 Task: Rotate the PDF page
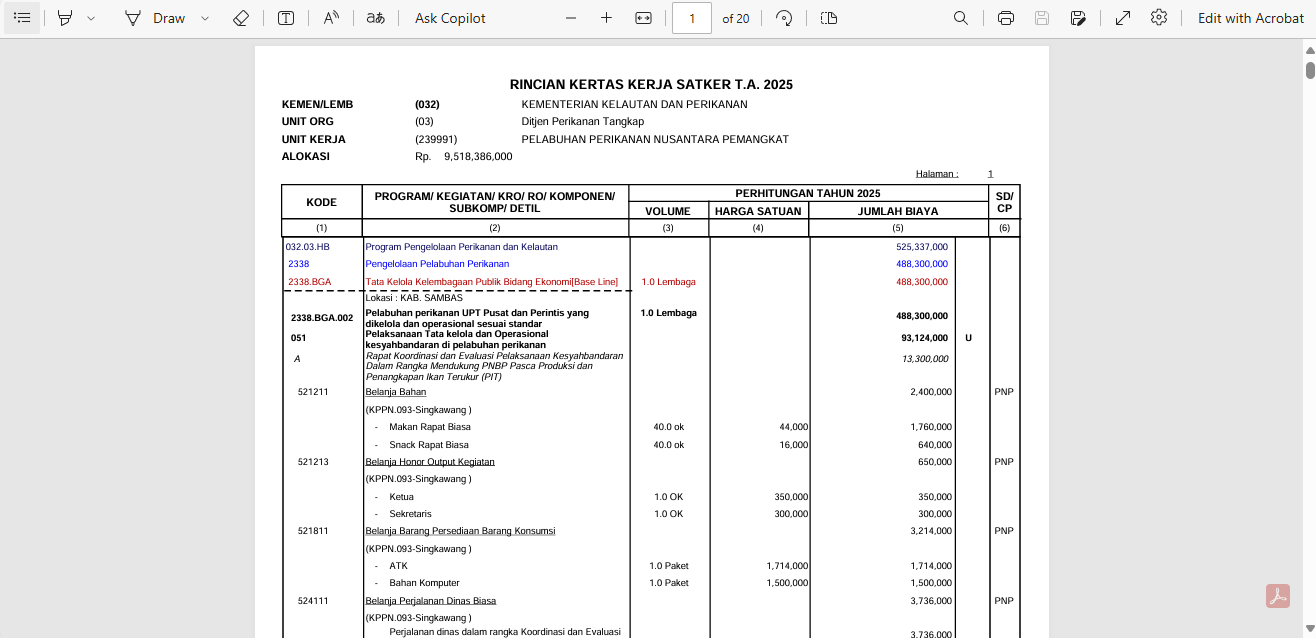click(784, 18)
